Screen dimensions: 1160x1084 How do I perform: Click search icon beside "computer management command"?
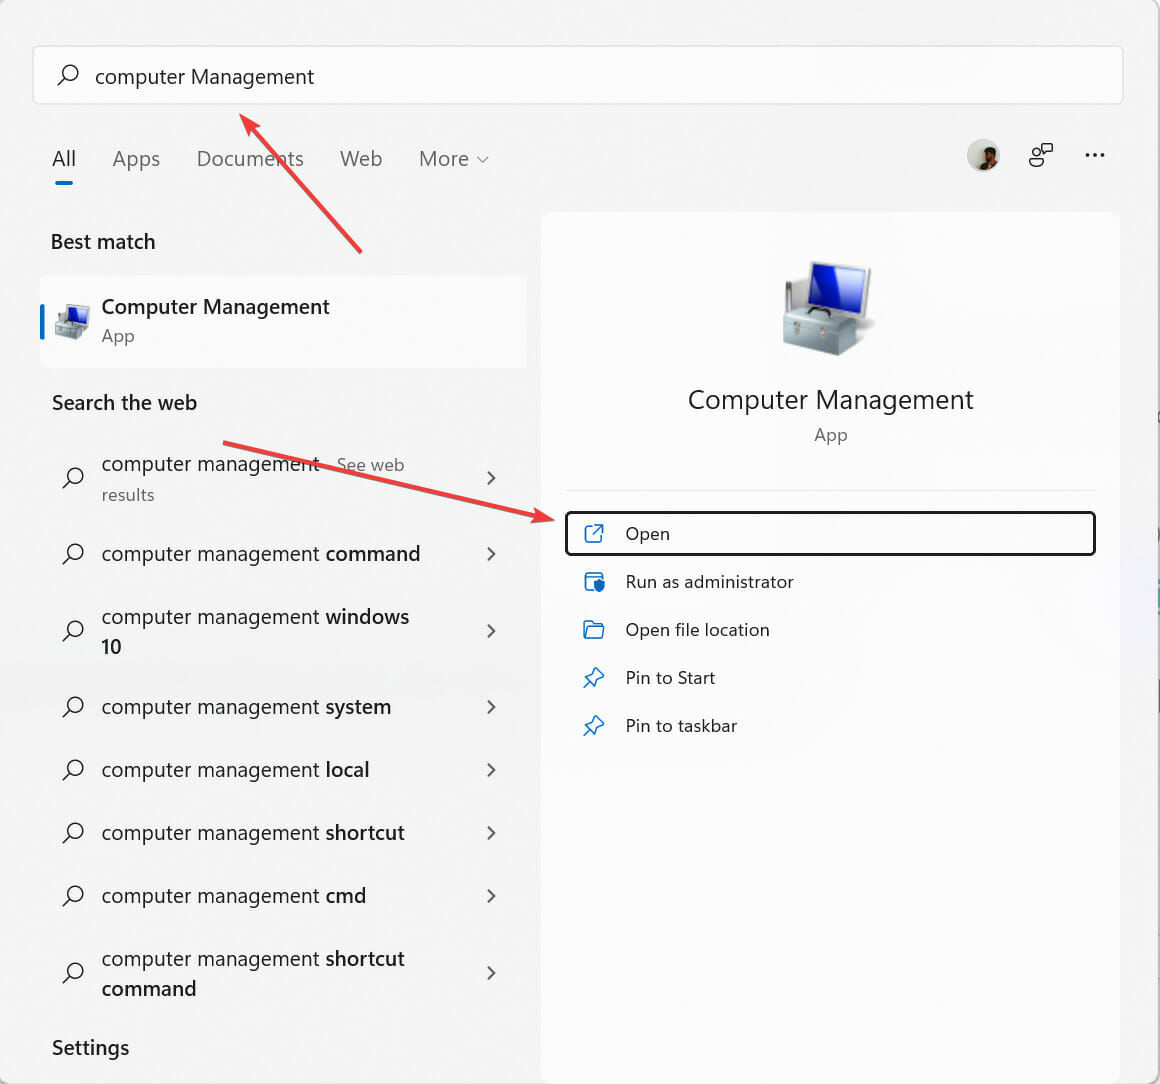click(72, 553)
